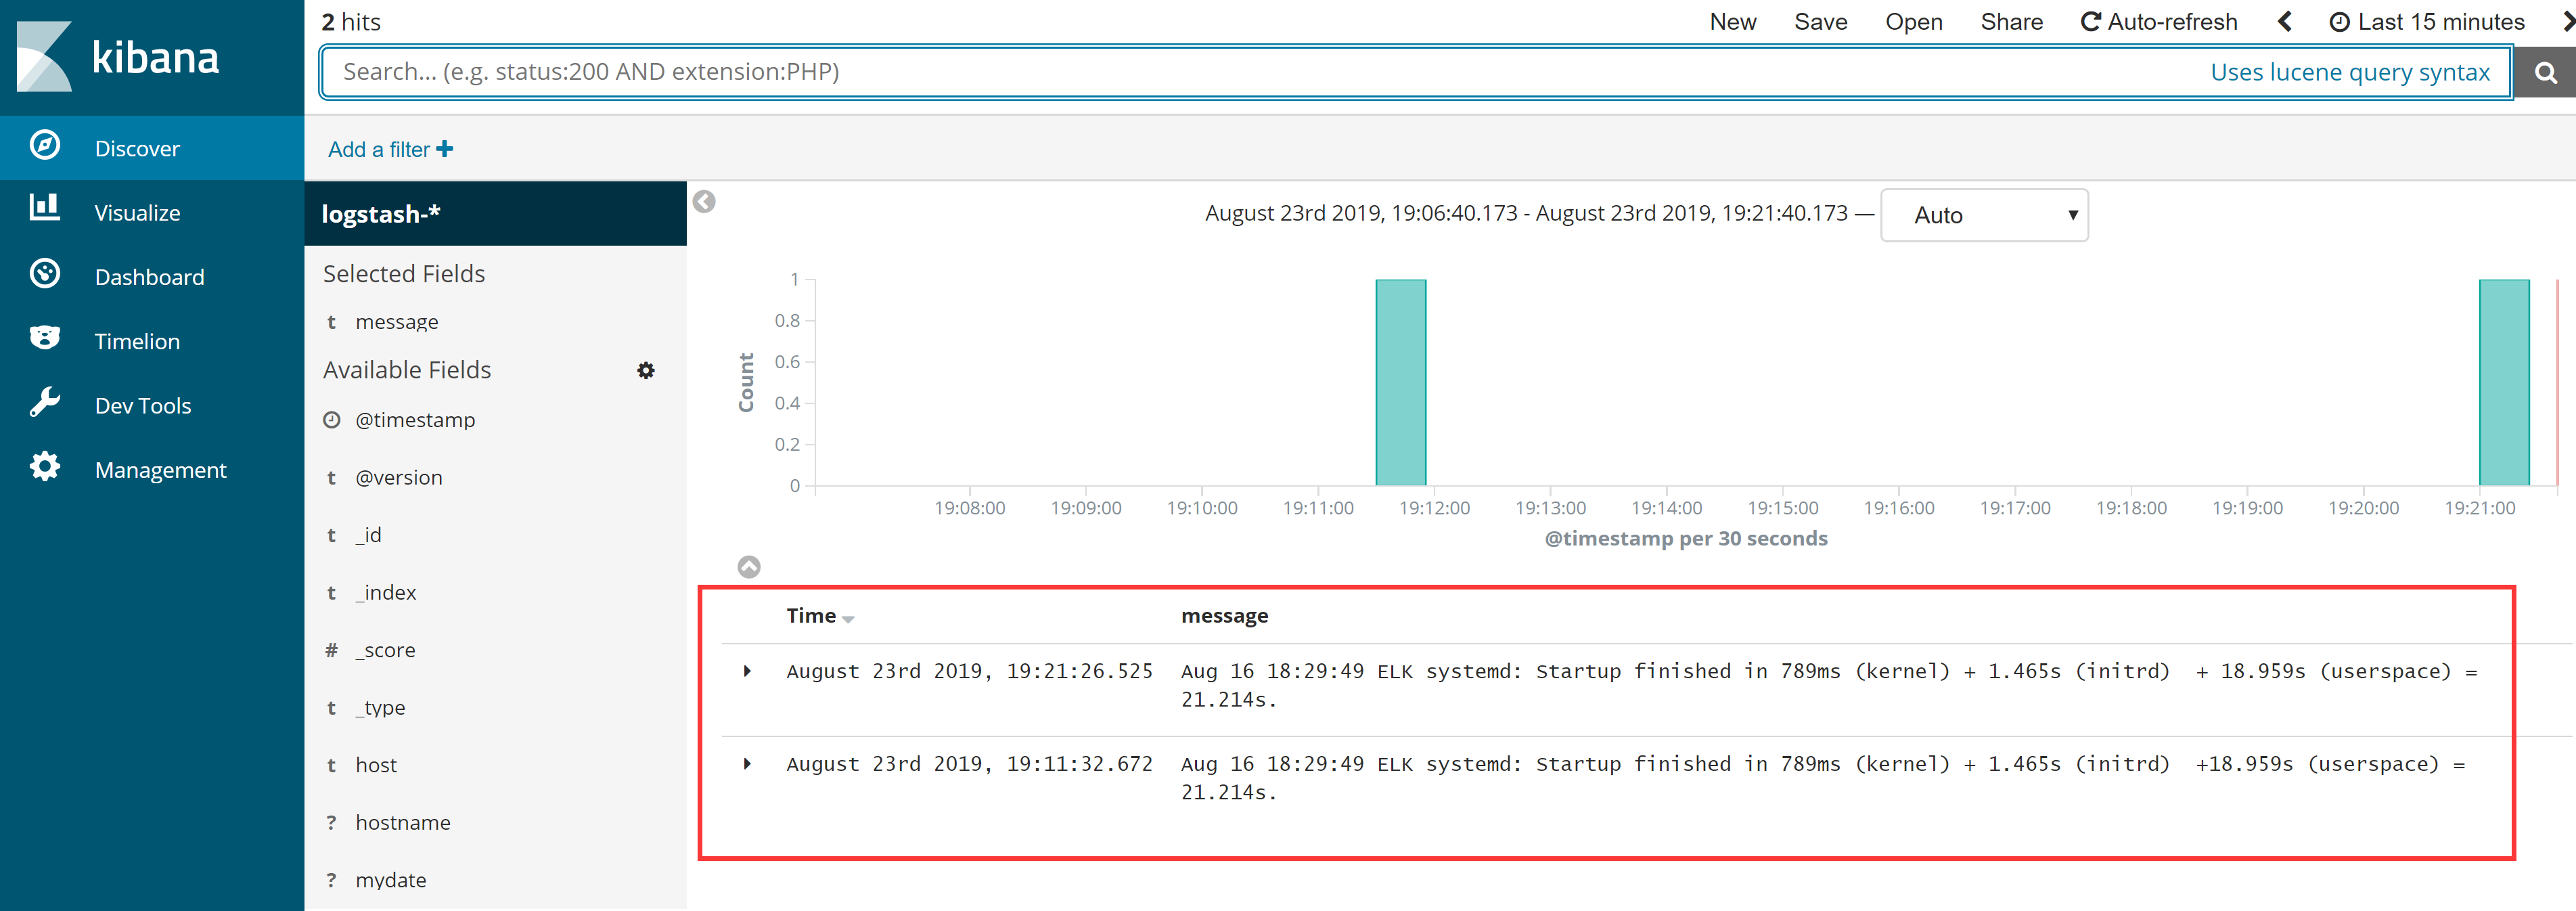Collapse the fields sidebar with arrow
The height and width of the screenshot is (911, 2576).
[704, 202]
